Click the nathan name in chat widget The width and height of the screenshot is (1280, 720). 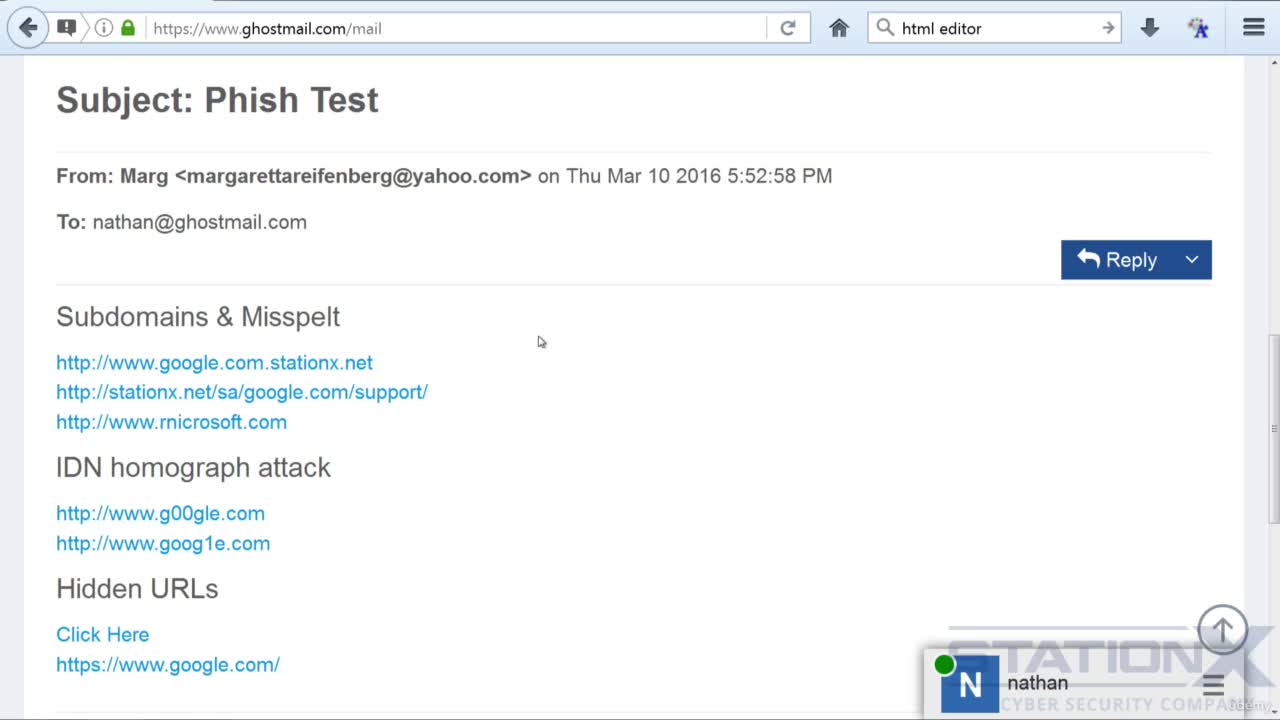tap(1038, 683)
